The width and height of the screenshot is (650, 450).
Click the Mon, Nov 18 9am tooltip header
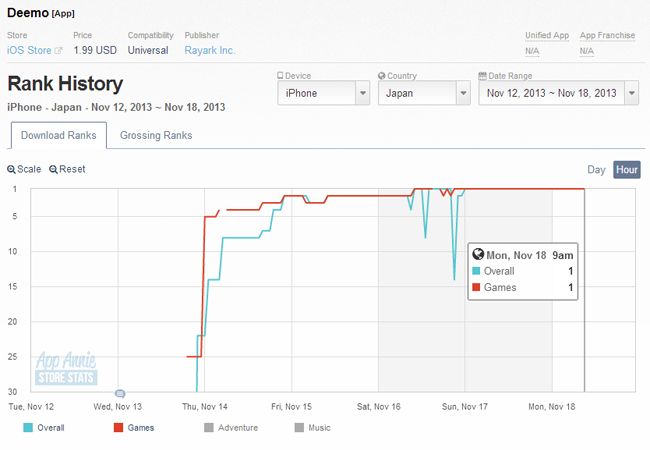pyautogui.click(x=529, y=255)
